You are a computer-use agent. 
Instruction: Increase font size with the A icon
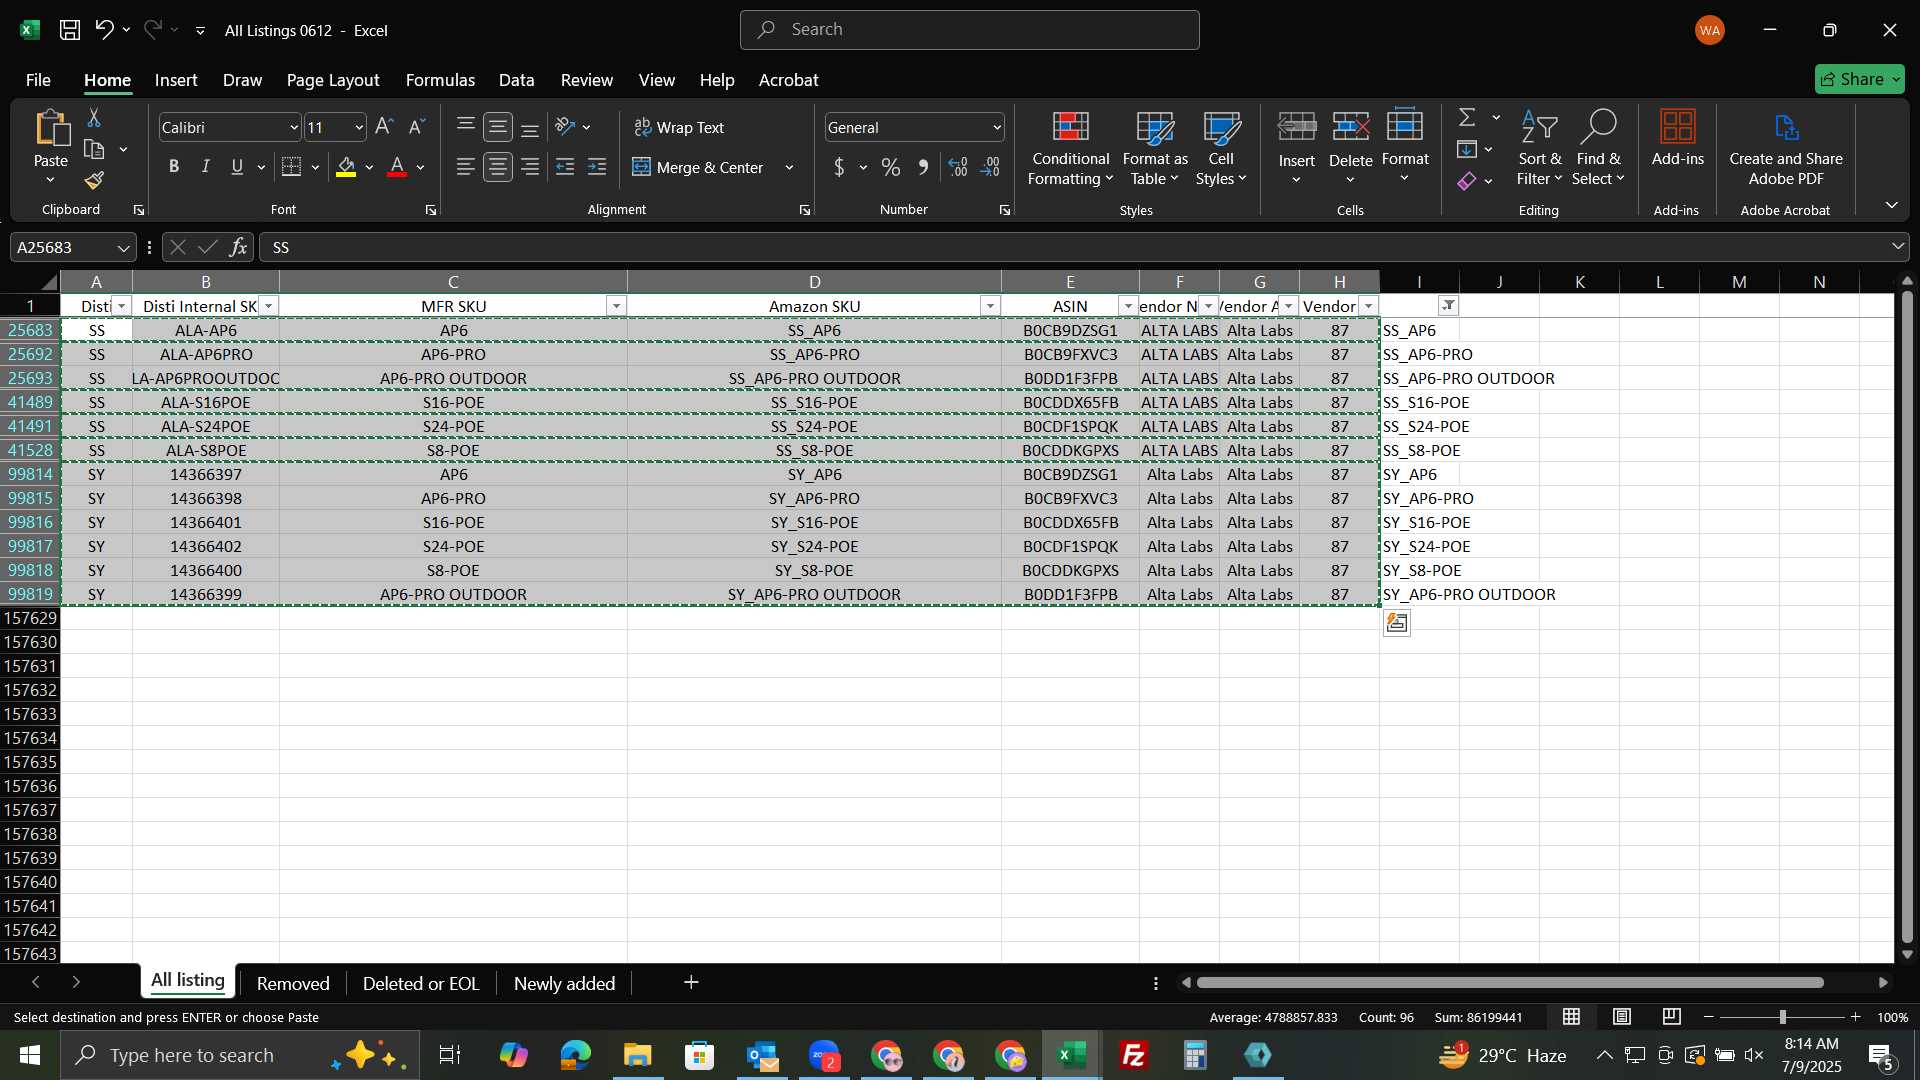(x=384, y=127)
